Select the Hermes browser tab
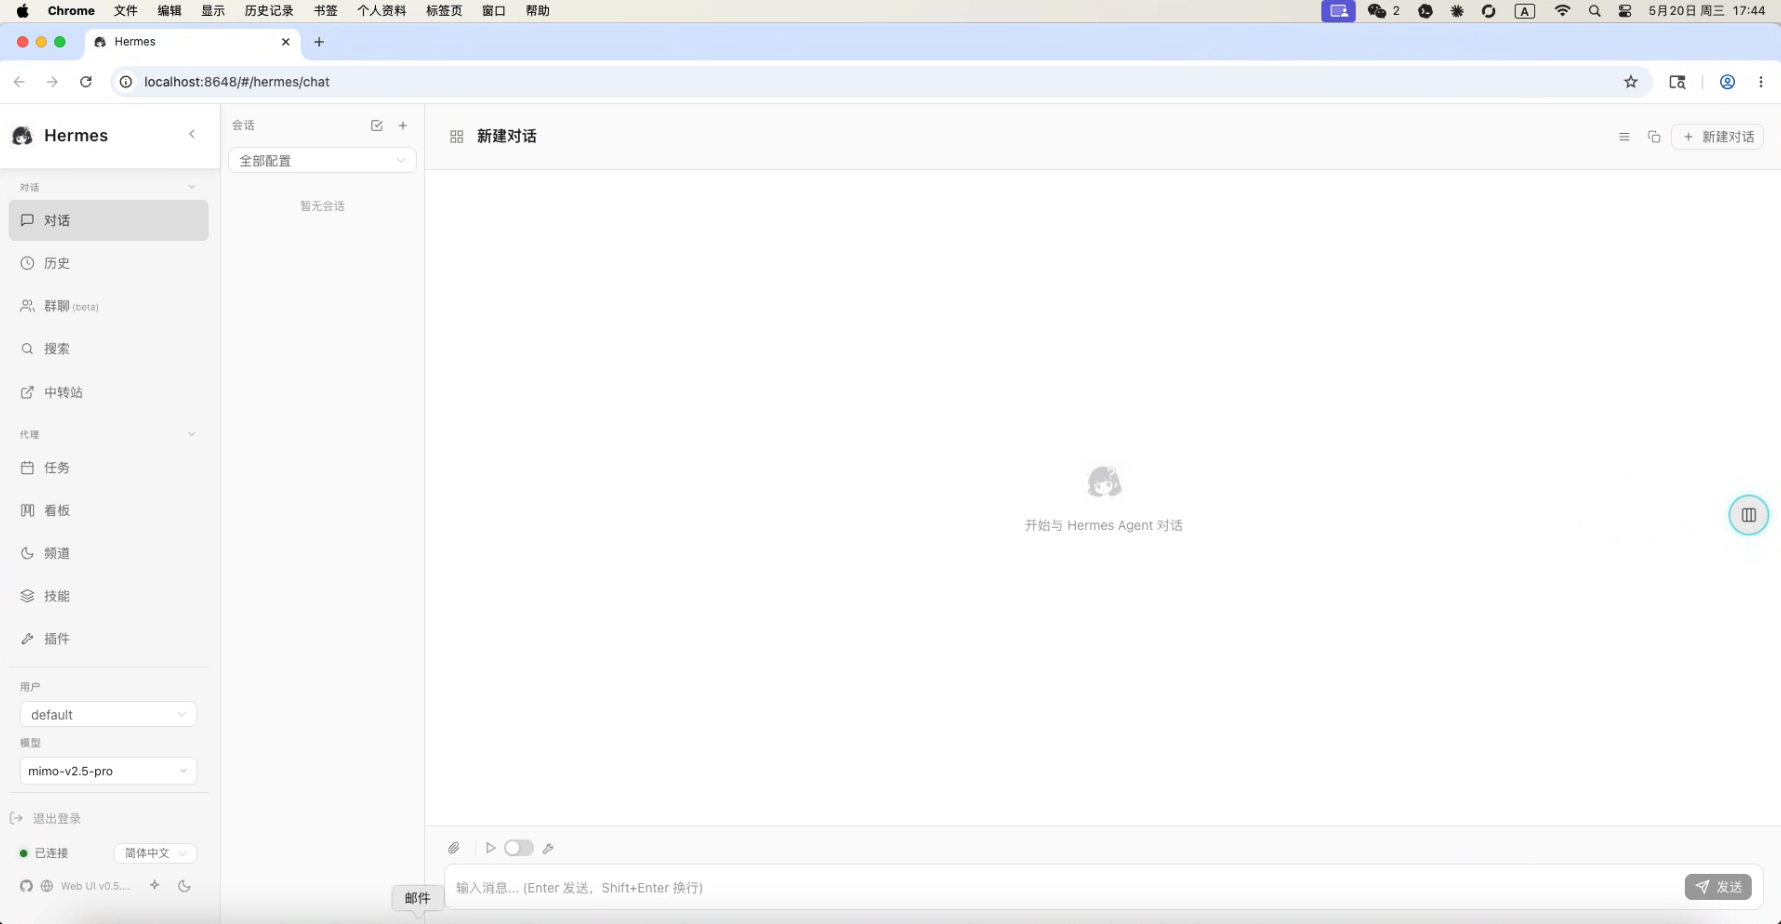The width and height of the screenshot is (1781, 924). (x=192, y=42)
